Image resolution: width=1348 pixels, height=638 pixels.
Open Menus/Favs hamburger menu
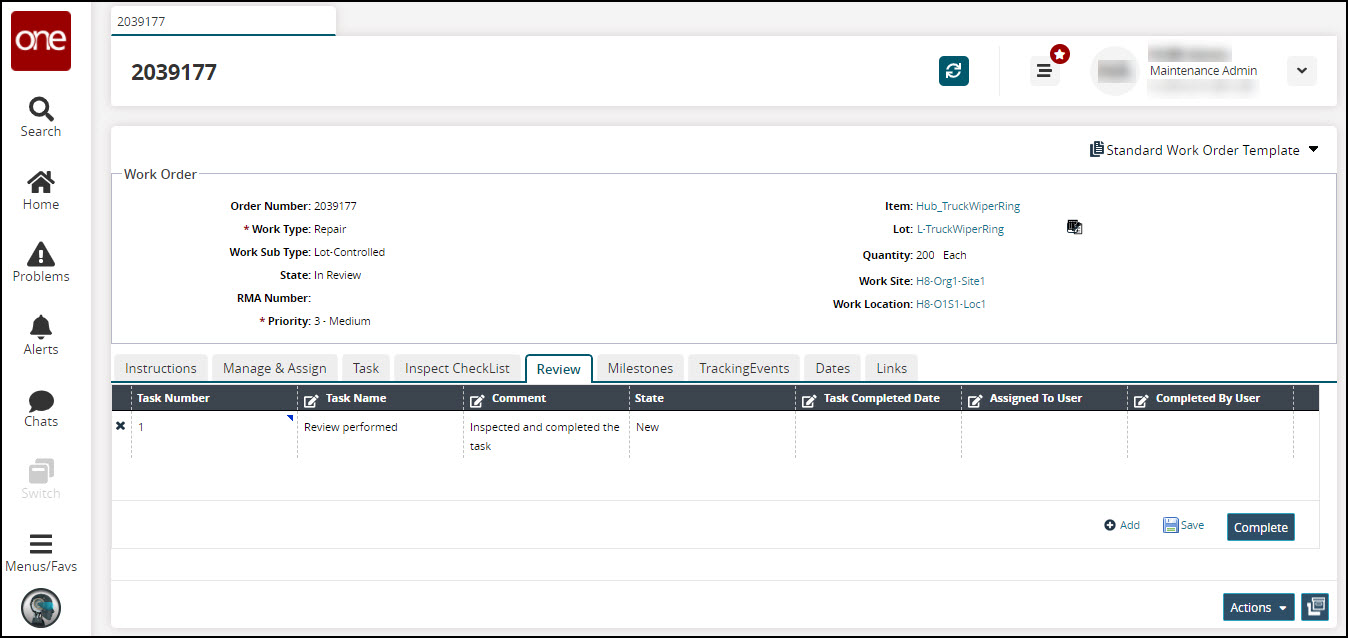click(41, 553)
